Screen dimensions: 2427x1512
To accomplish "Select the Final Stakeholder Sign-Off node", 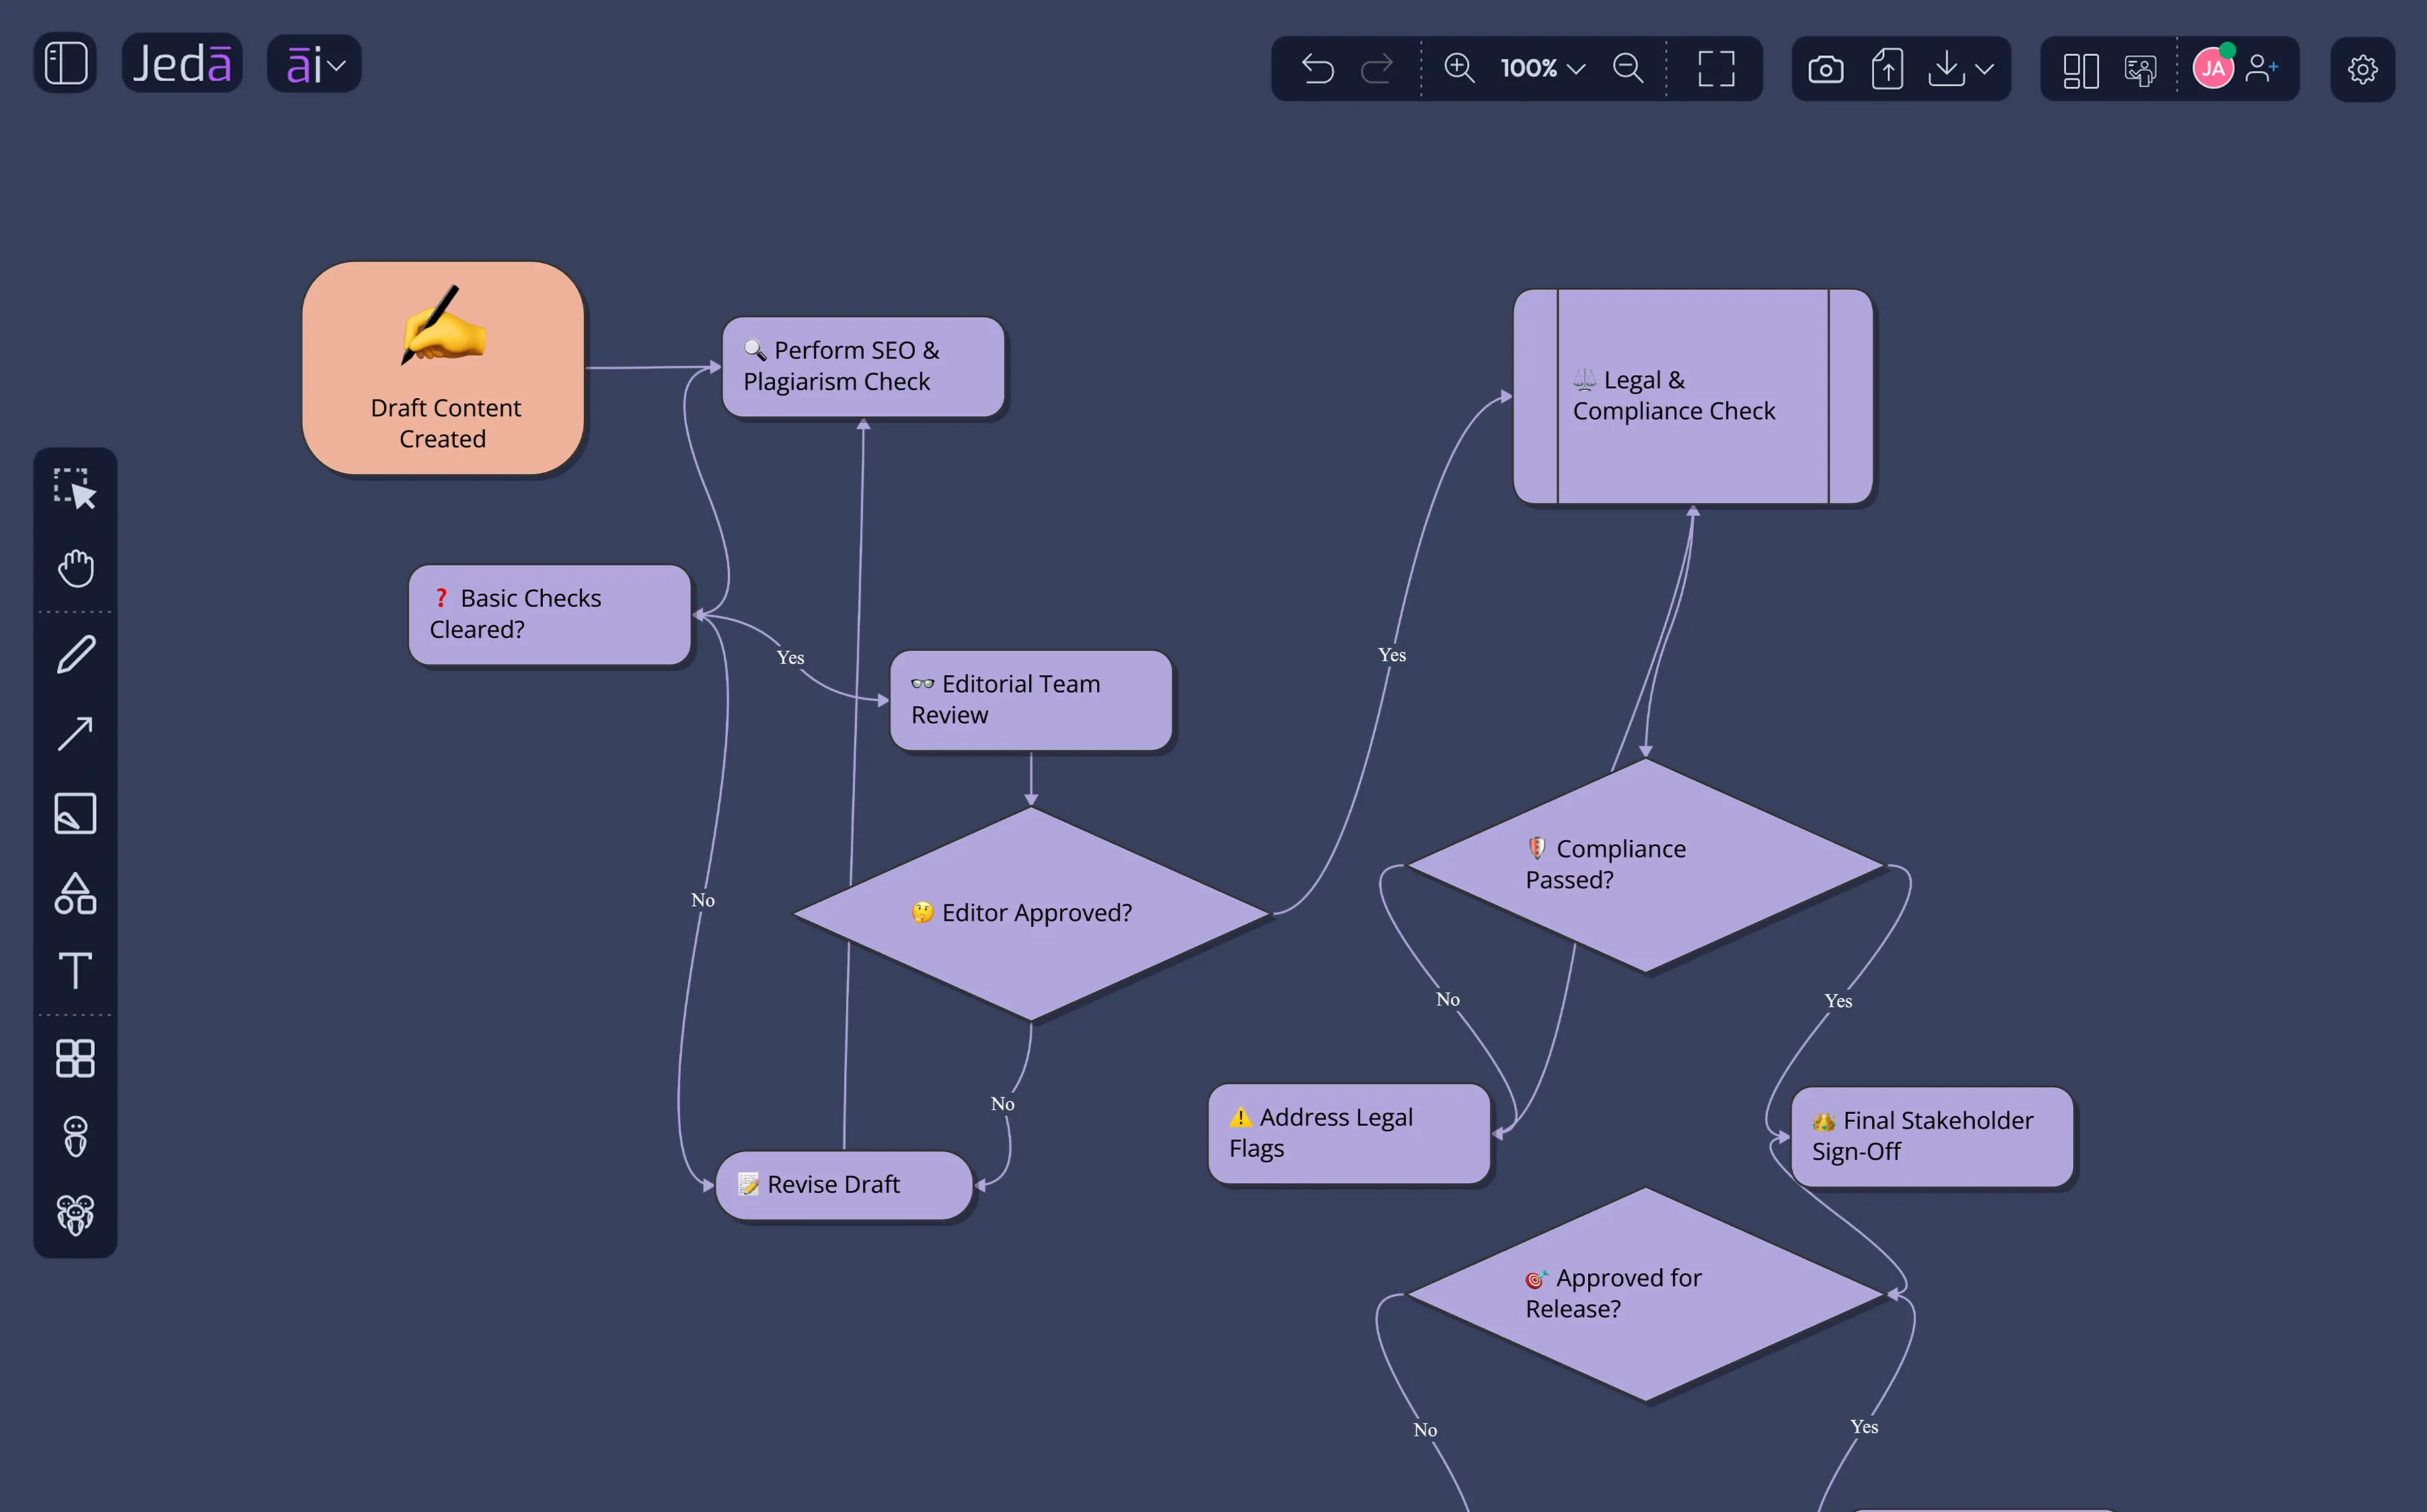I will pyautogui.click(x=1932, y=1137).
